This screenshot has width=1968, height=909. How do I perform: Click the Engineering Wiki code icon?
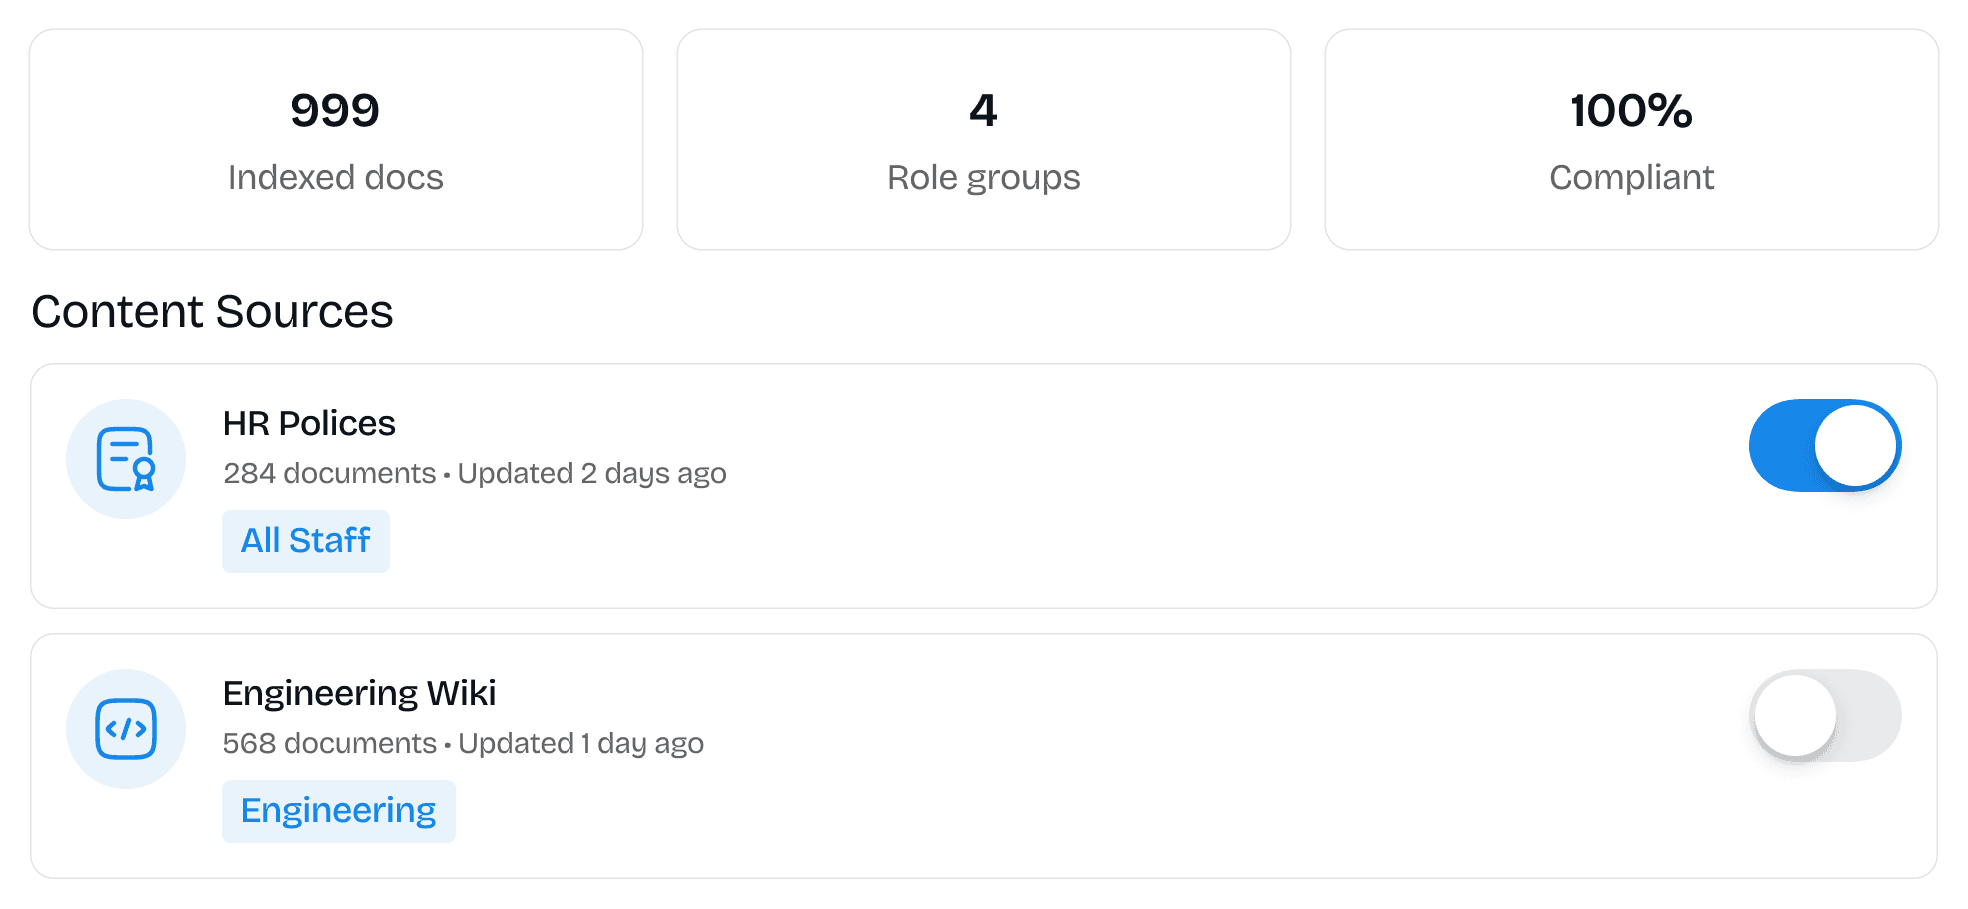click(126, 729)
